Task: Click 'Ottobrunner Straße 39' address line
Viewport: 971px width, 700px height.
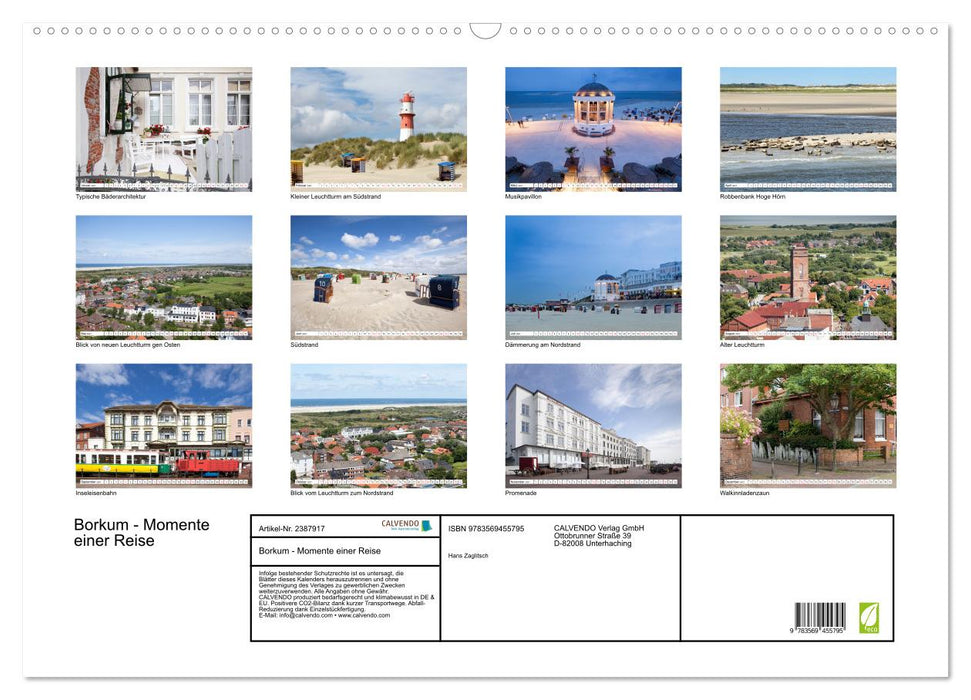Action: (x=593, y=536)
